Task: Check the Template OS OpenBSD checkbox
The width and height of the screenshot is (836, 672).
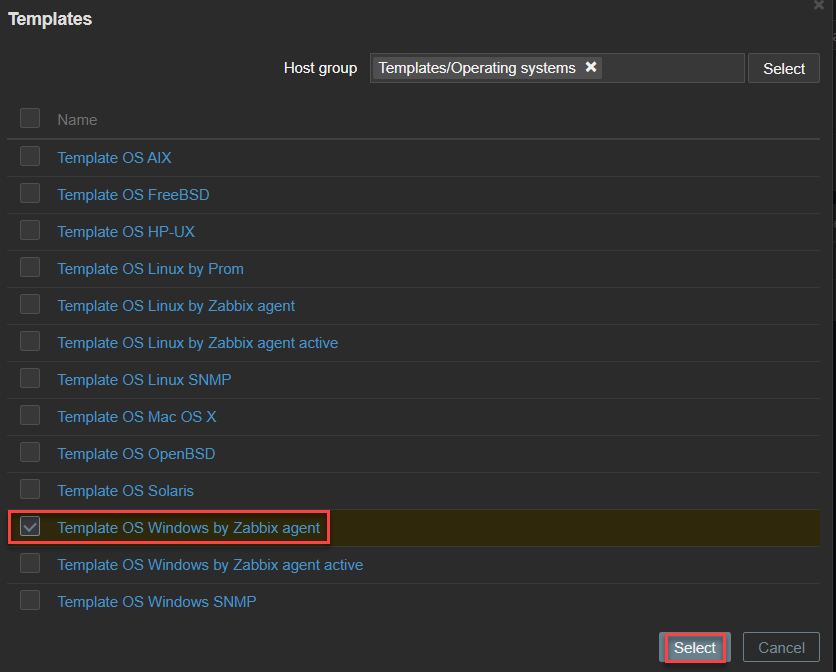Action: (29, 451)
